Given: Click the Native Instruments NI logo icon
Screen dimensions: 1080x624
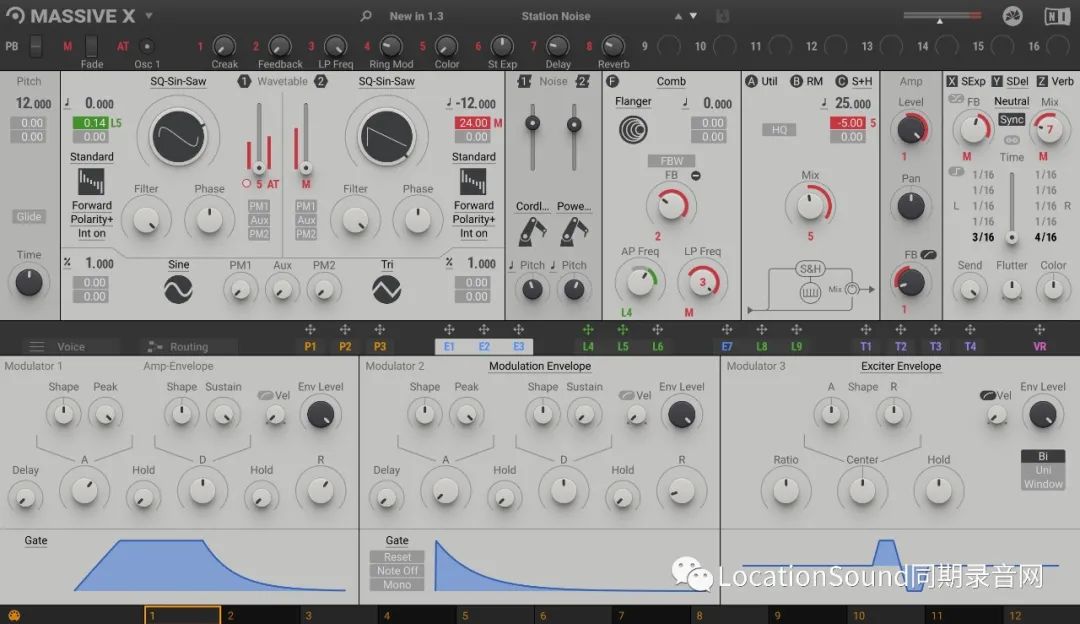Looking at the screenshot, I should pos(1056,16).
